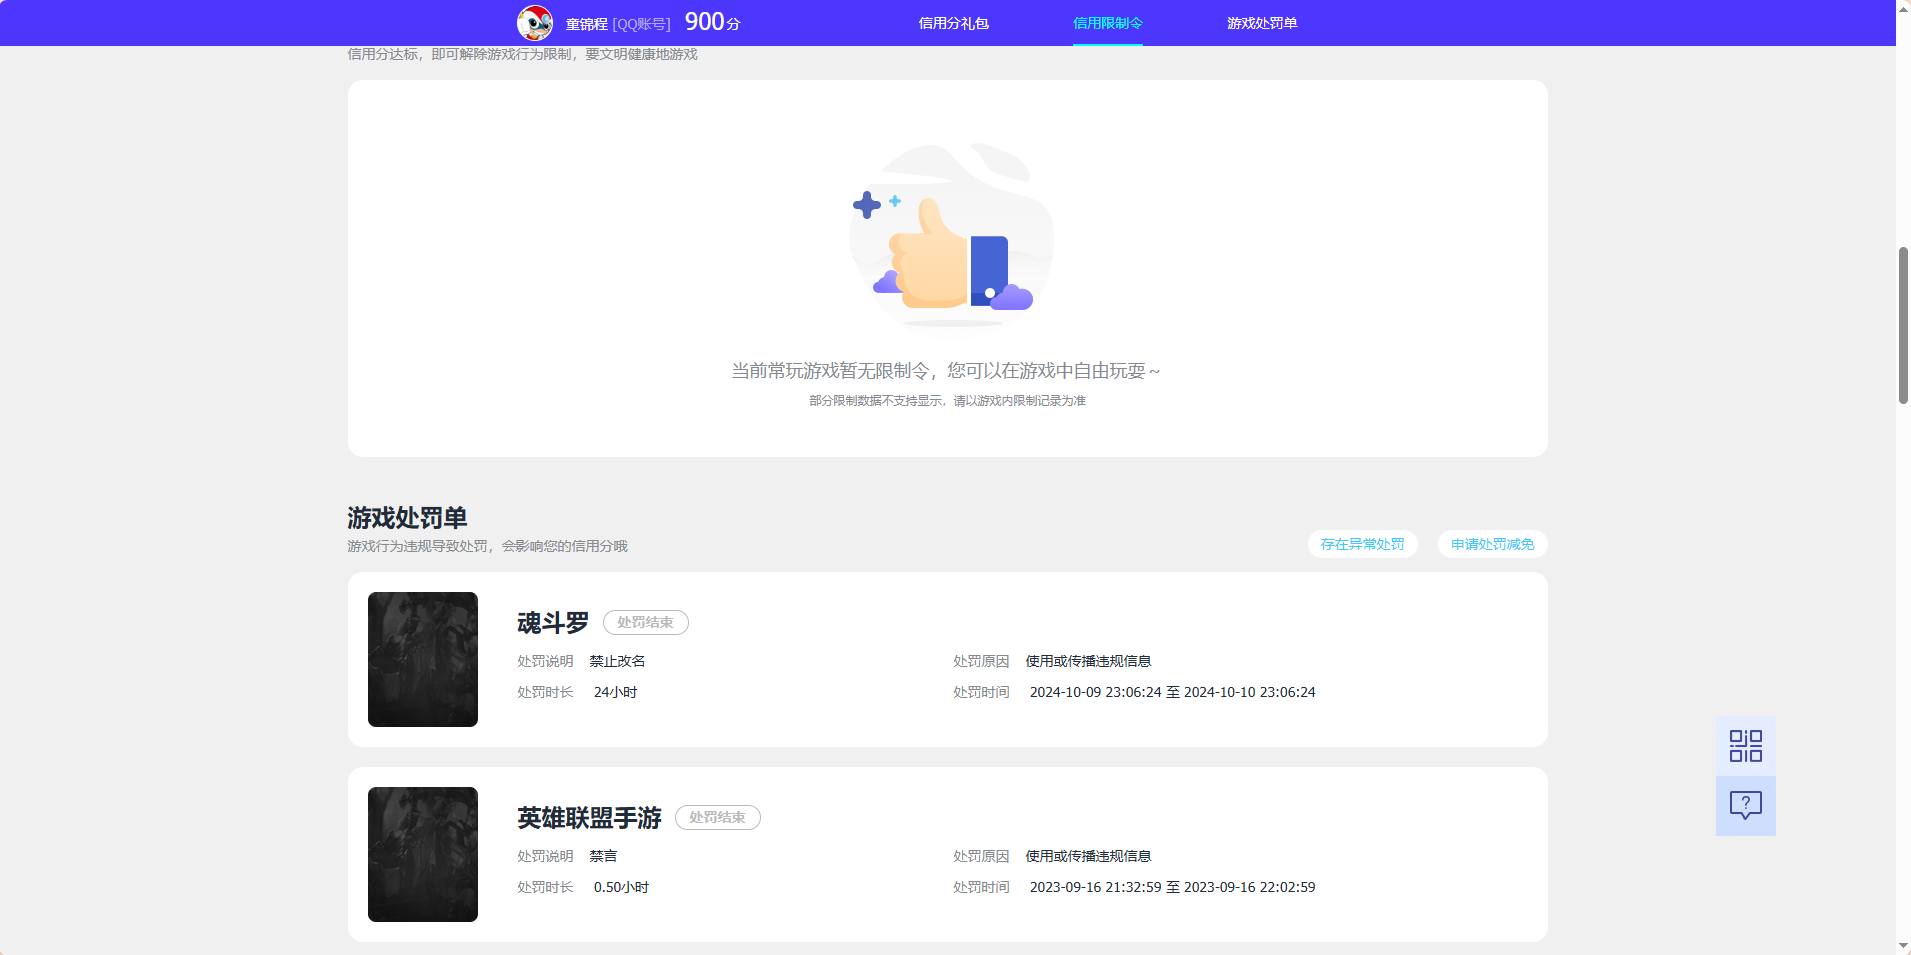Open the 英雄联盟手游 game cover thumbnail
1911x955 pixels.
tap(423, 854)
